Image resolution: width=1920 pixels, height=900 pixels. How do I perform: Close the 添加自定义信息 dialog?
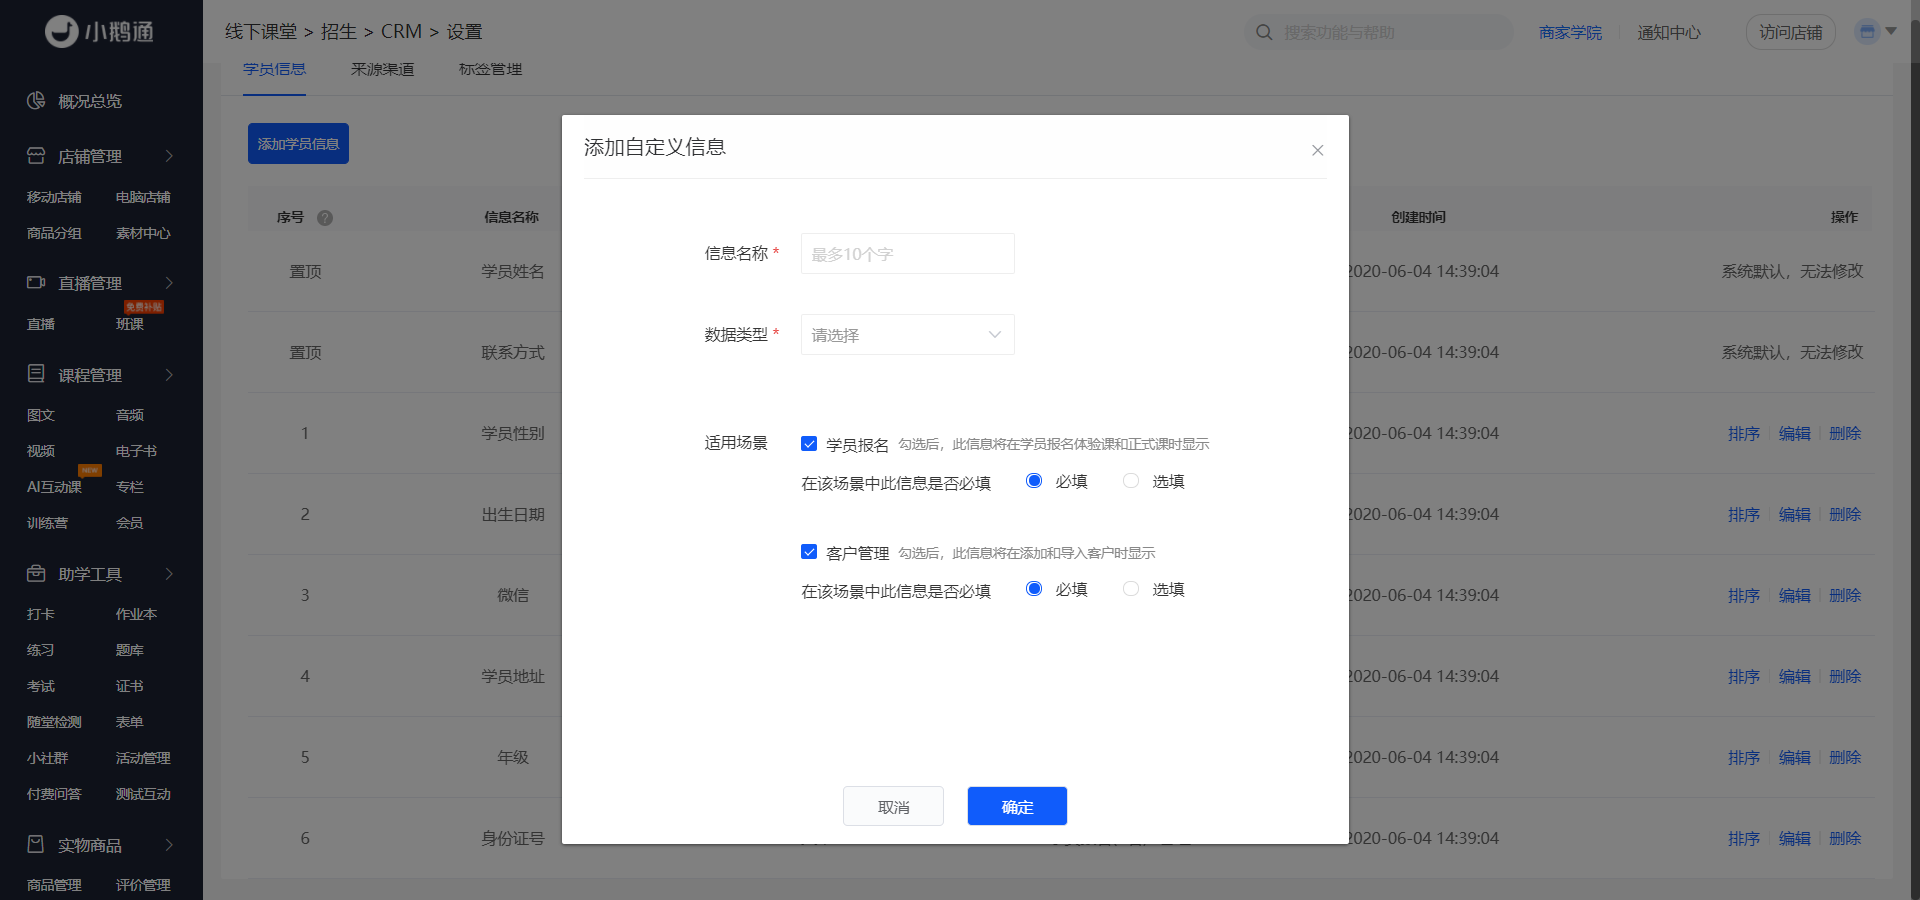1318,150
